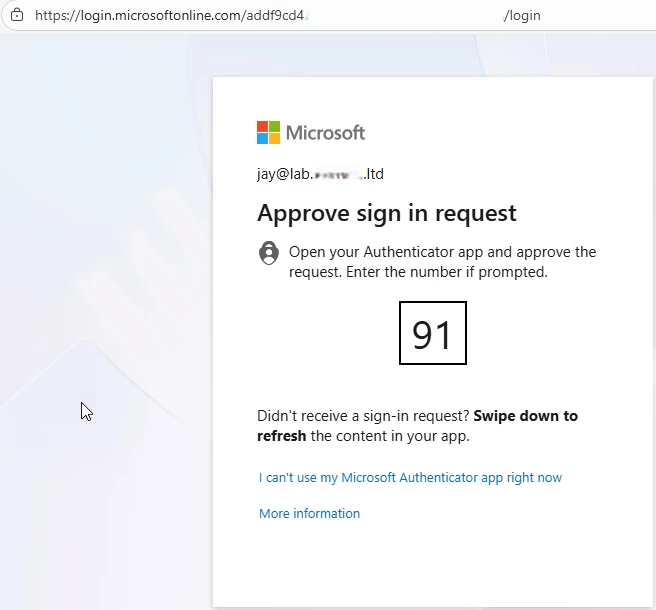Viewport: 656px width, 610px height.
Task: Click the Authenticator lock icon
Action: 269,253
